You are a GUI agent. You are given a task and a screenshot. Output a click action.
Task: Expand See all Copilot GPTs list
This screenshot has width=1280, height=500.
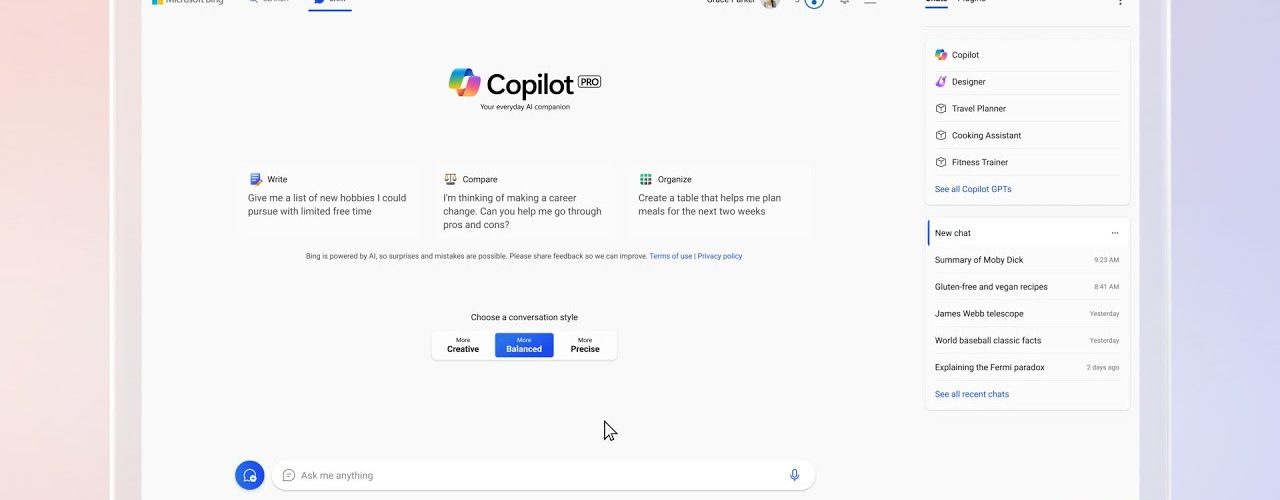(973, 189)
